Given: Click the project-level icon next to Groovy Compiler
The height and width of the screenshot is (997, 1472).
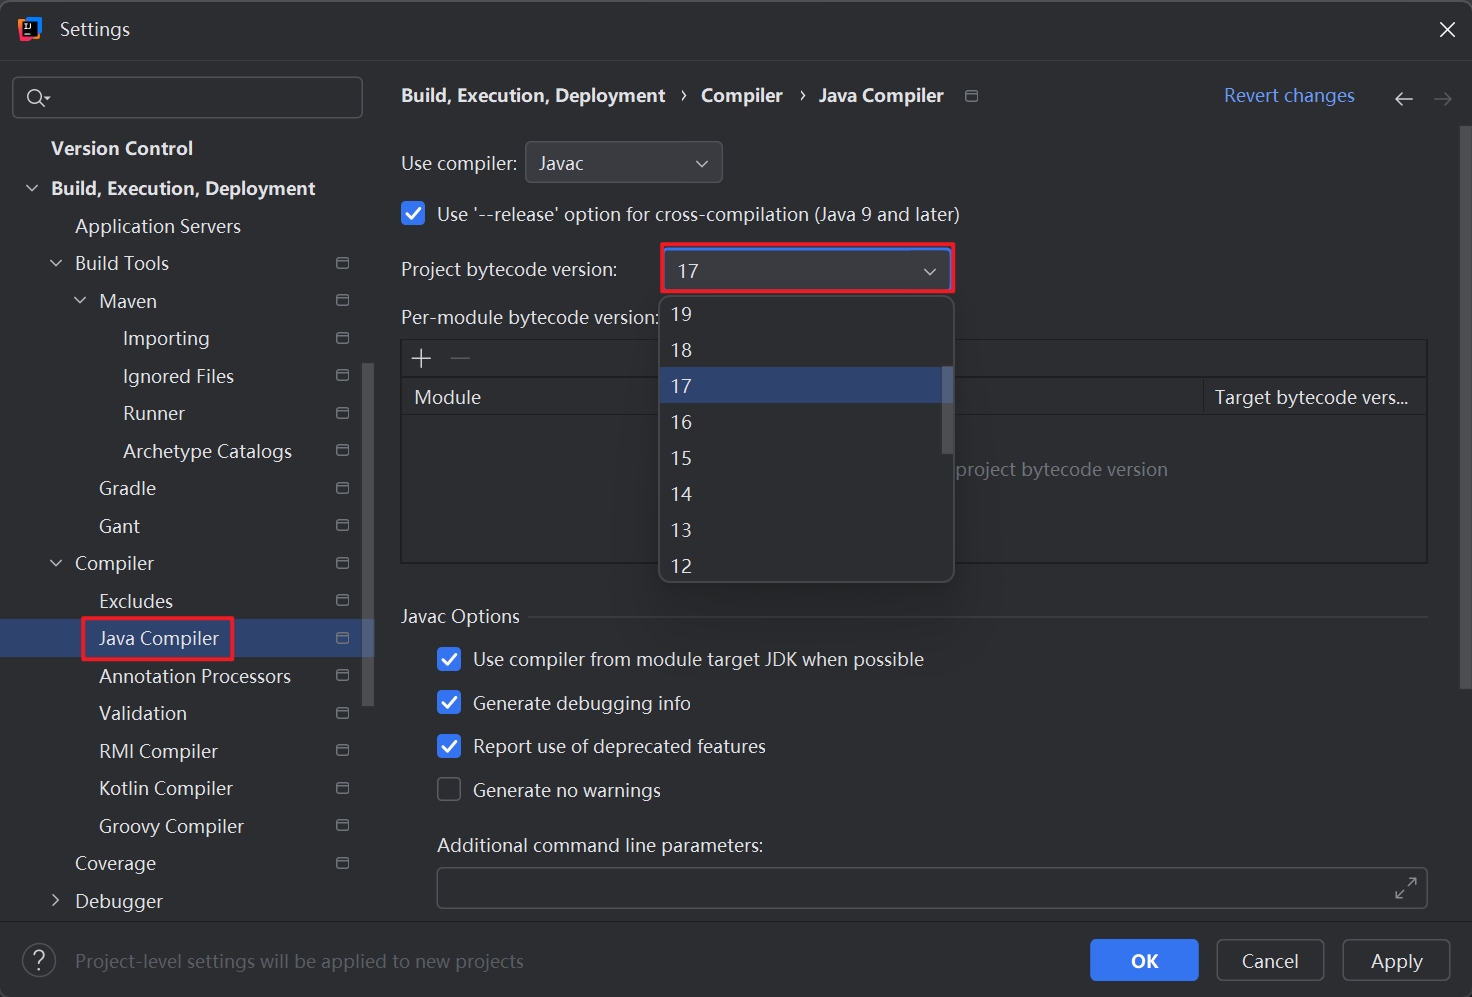Looking at the screenshot, I should (343, 825).
